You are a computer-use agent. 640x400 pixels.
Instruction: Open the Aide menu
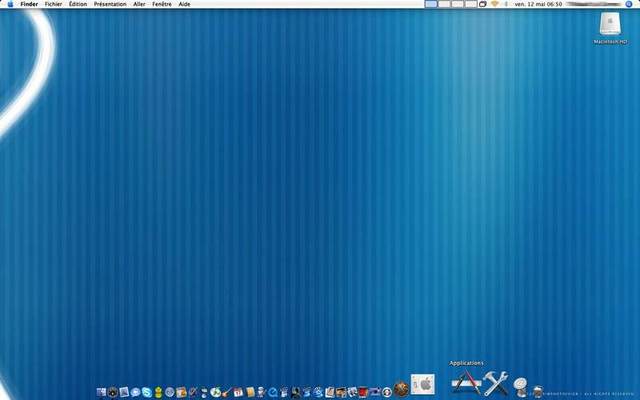(x=184, y=4)
